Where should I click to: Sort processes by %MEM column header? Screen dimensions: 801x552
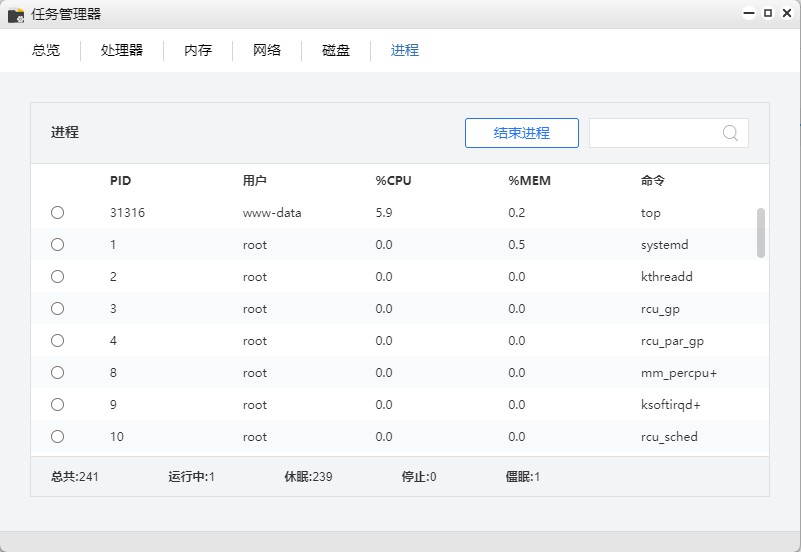(529, 181)
